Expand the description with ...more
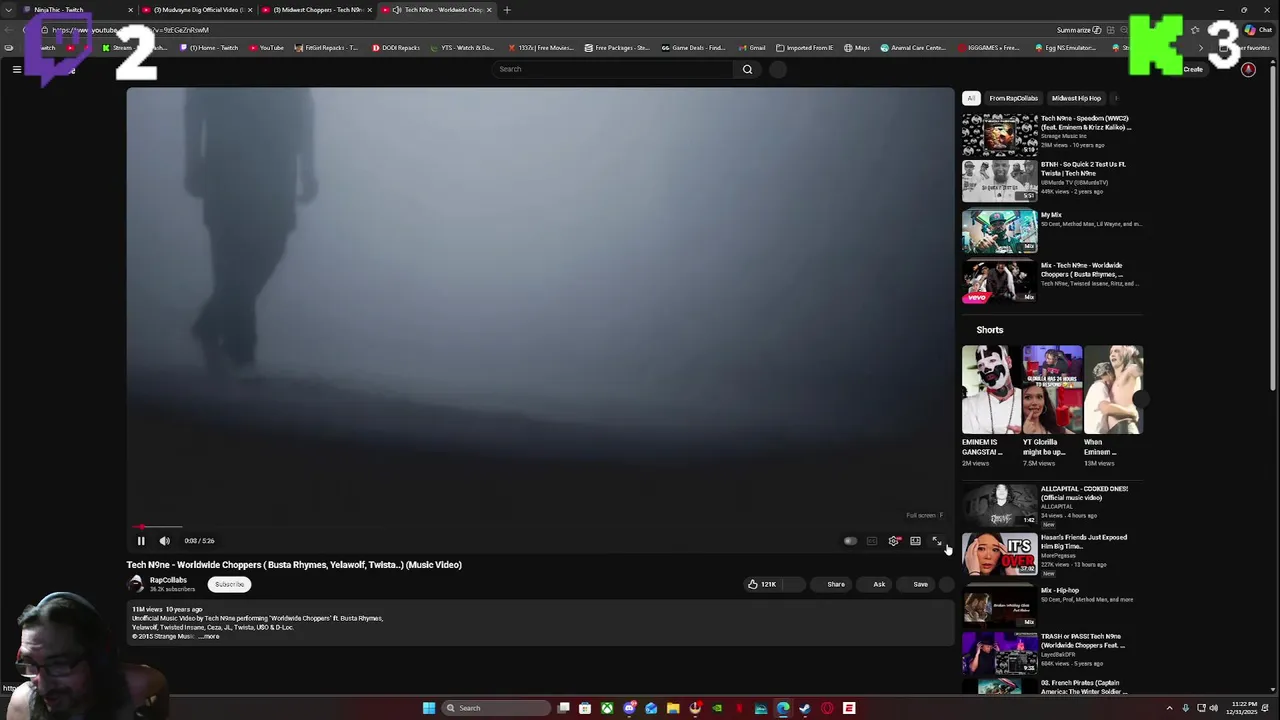 (208, 636)
